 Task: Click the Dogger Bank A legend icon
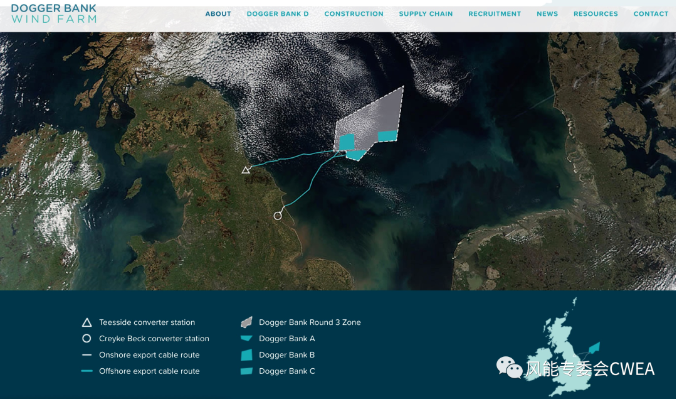point(246,338)
